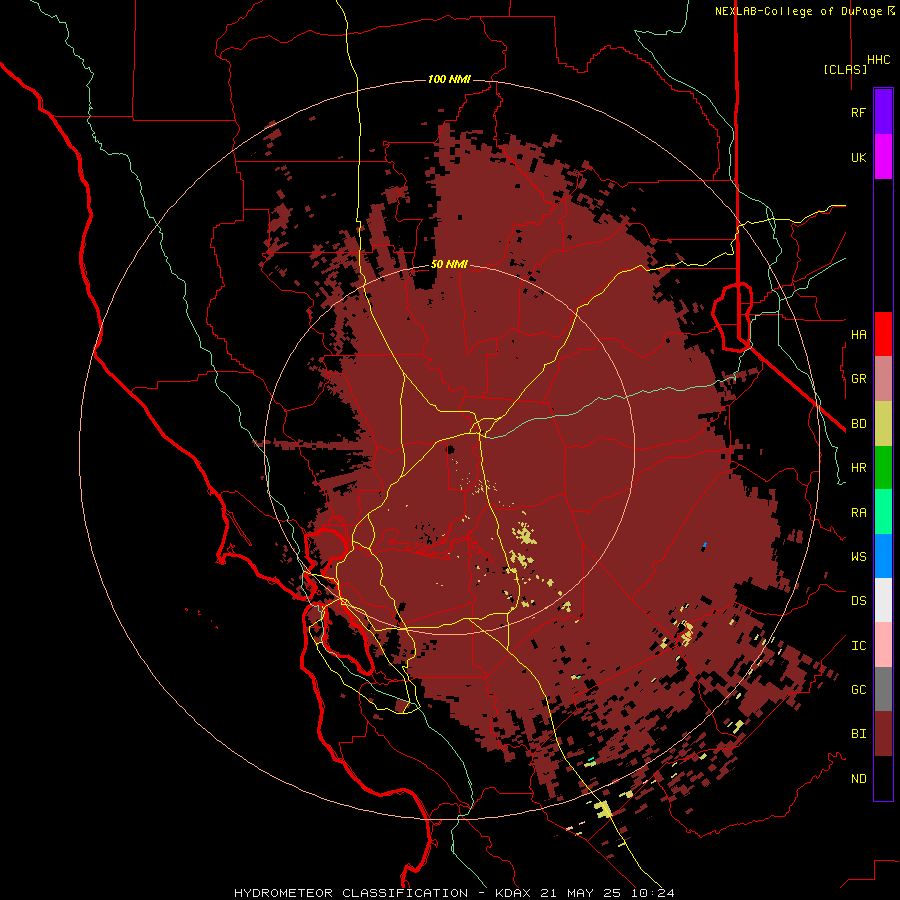Viewport: 900px width, 900px height.
Task: Click the [CLAS] legend header
Action: [844, 69]
